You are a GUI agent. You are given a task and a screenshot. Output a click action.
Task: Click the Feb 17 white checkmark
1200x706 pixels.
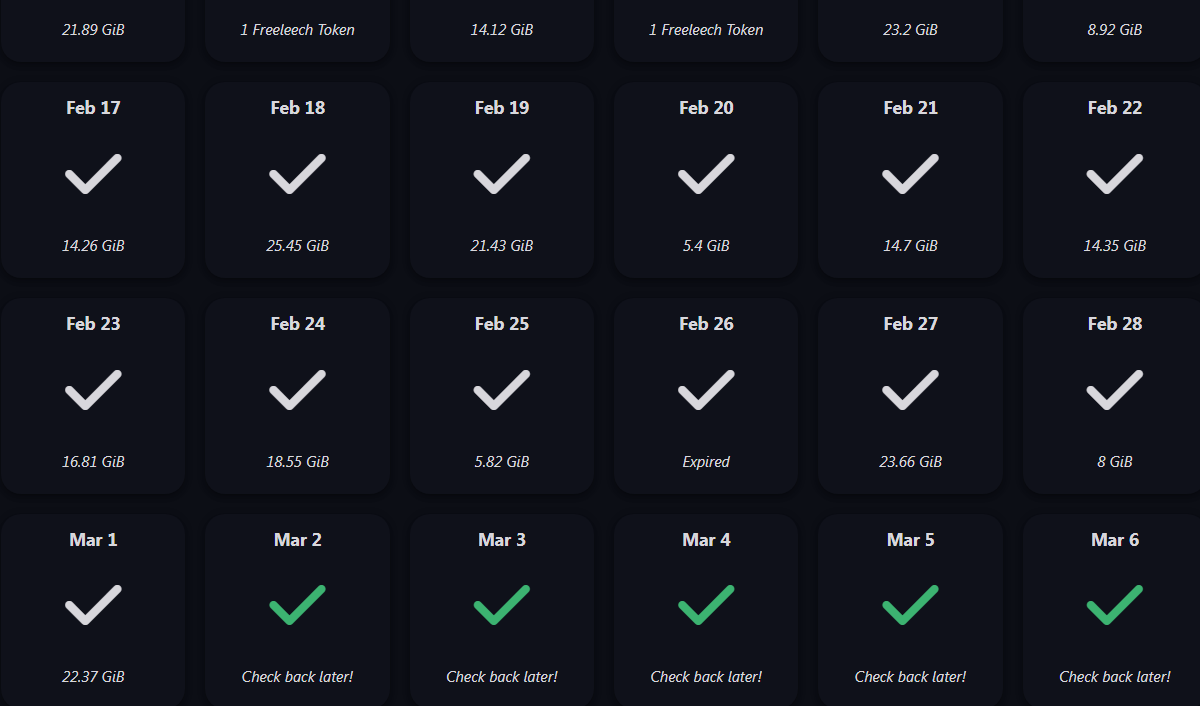(x=93, y=174)
